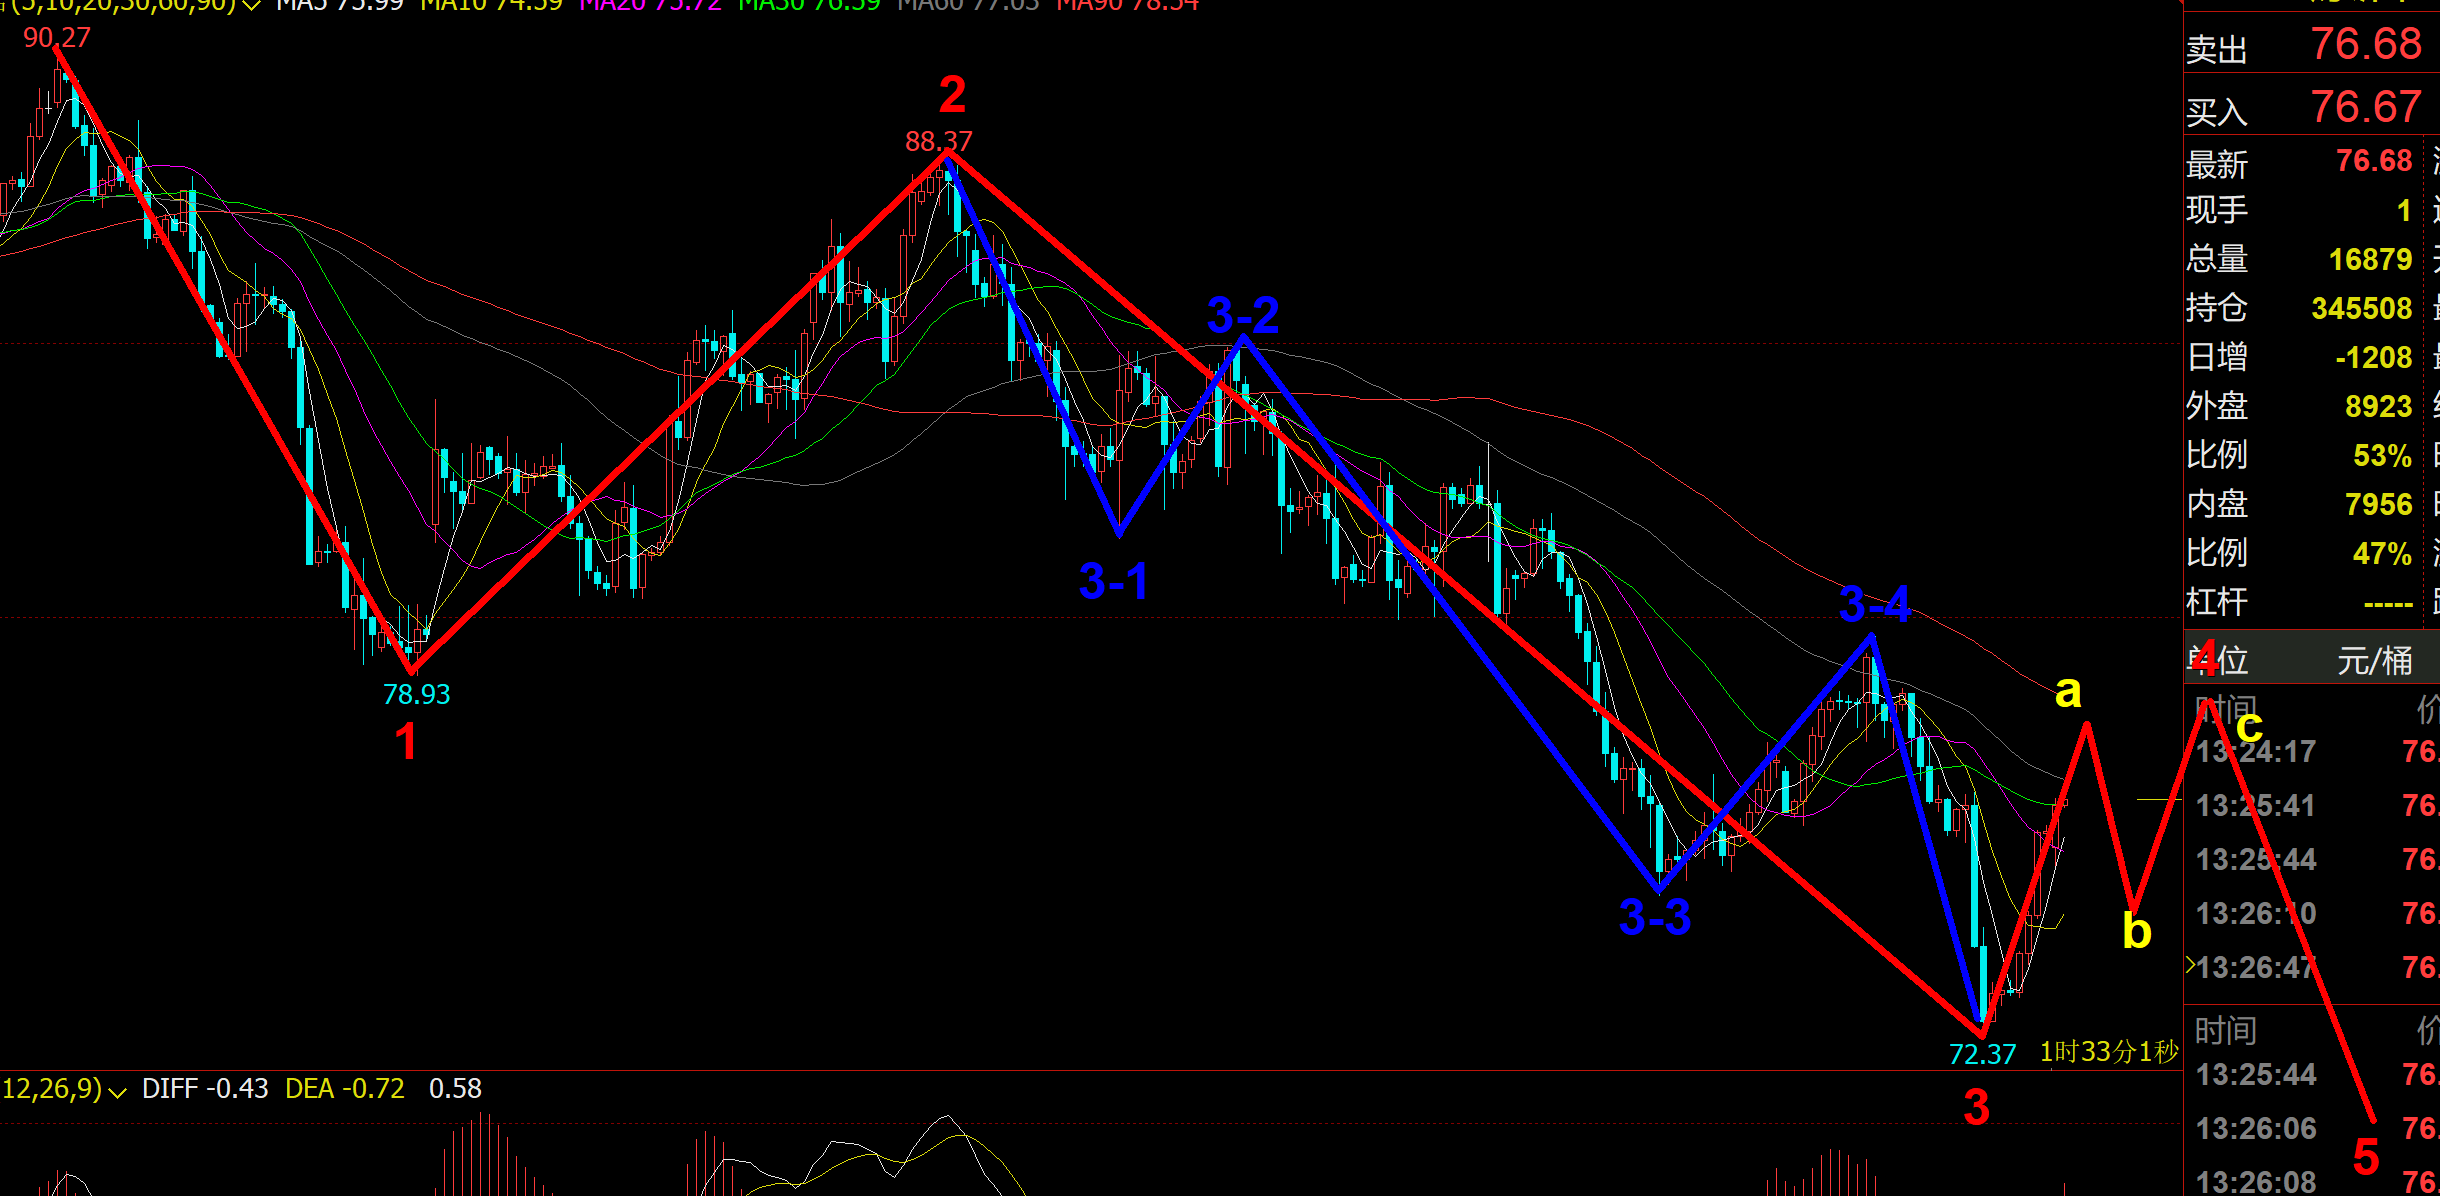Click the yellow b projection label
The height and width of the screenshot is (1196, 2440).
point(2136,931)
